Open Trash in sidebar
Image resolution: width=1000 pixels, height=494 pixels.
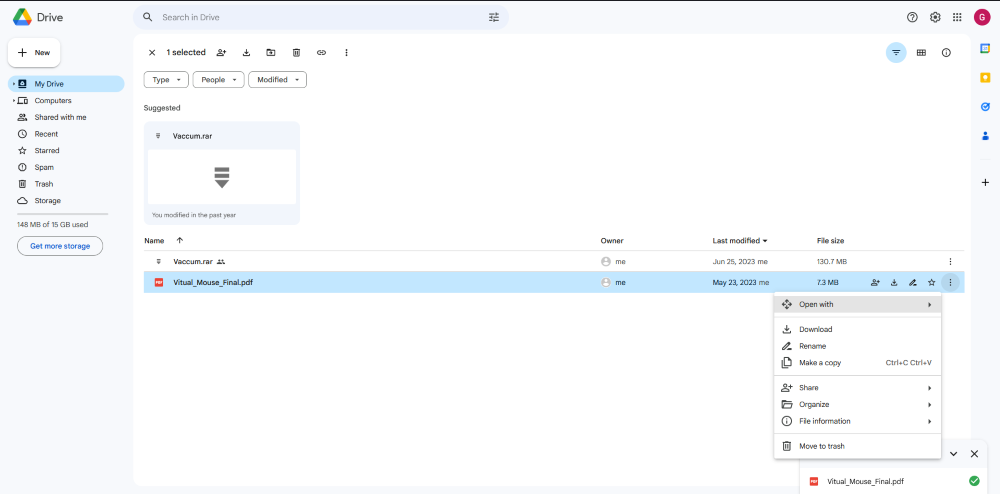tap(66, 184)
